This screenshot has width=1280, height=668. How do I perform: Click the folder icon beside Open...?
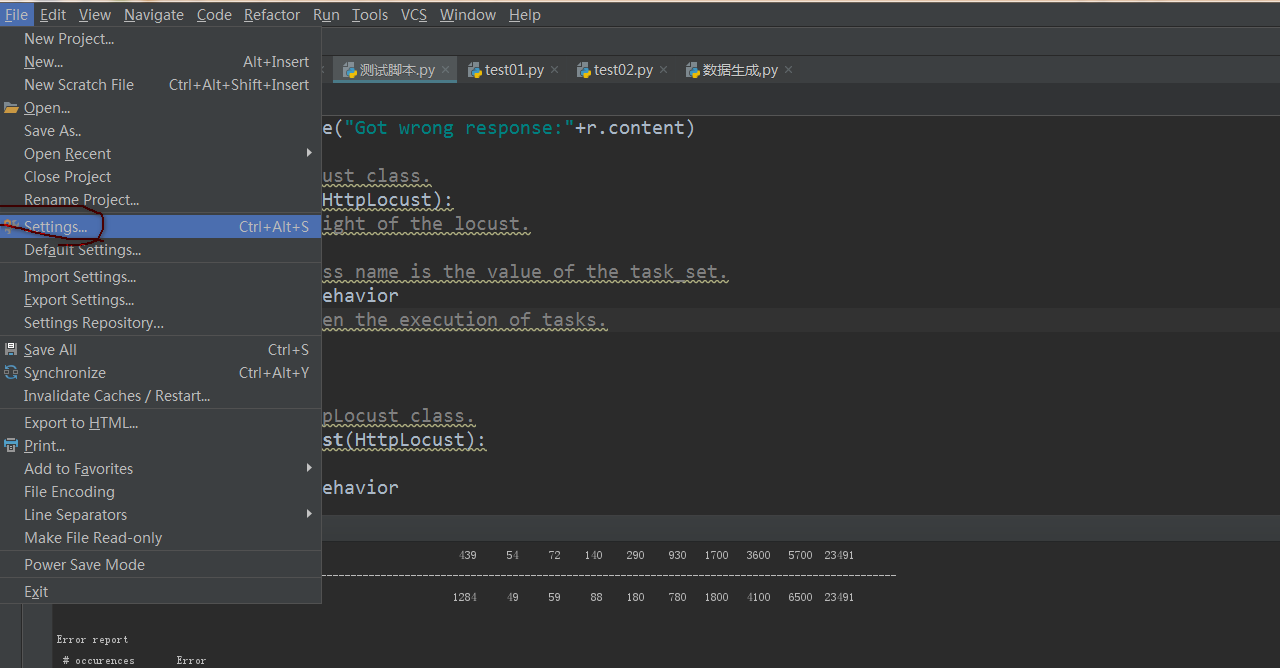pyautogui.click(x=11, y=108)
